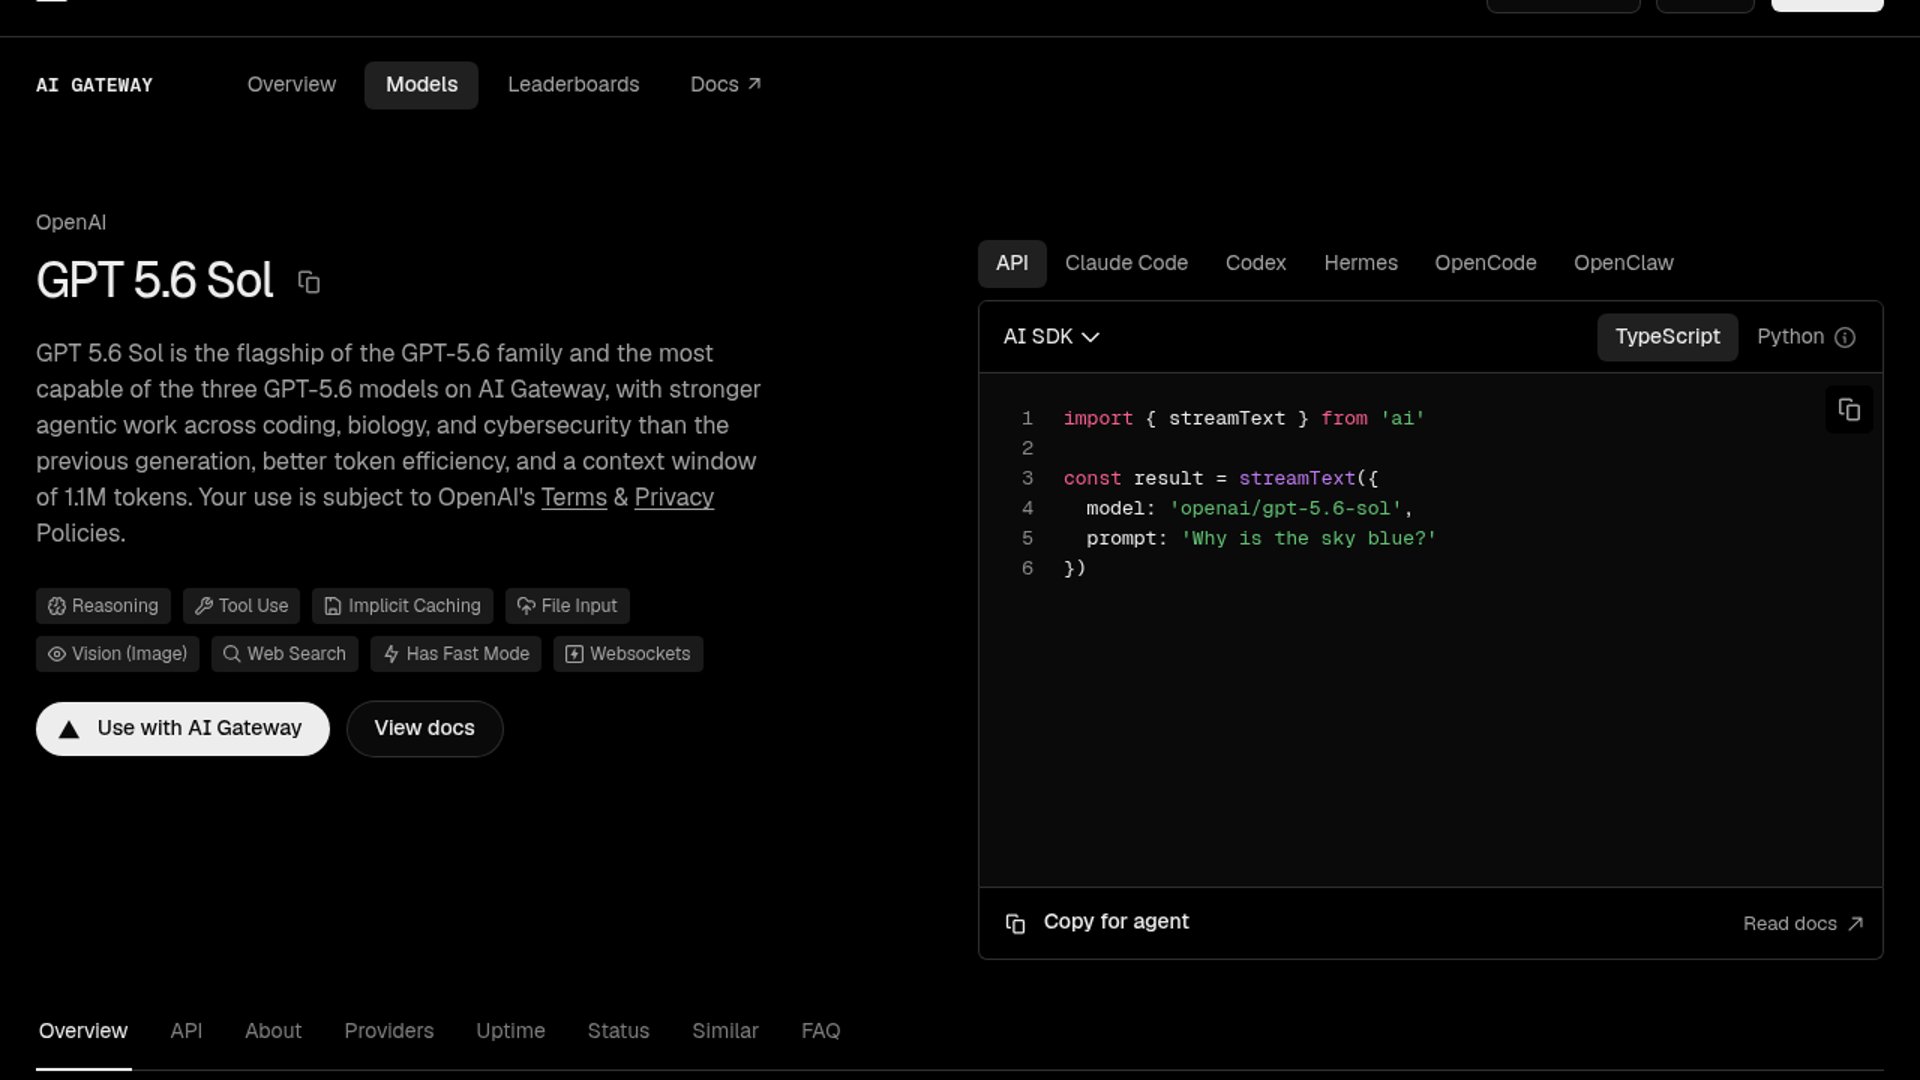The image size is (1920, 1080).
Task: Open the AI SDK dropdown
Action: click(1051, 337)
